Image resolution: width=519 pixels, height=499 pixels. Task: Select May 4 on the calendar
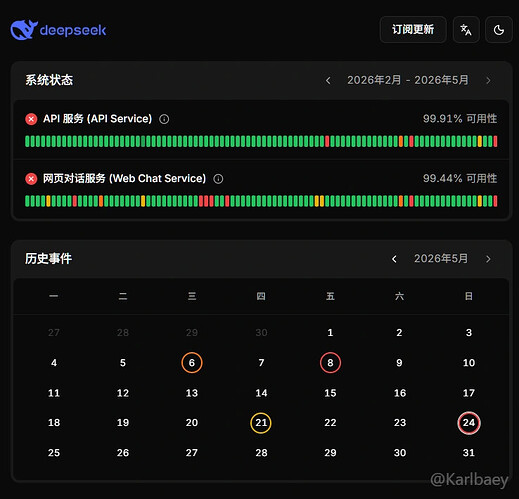click(54, 363)
